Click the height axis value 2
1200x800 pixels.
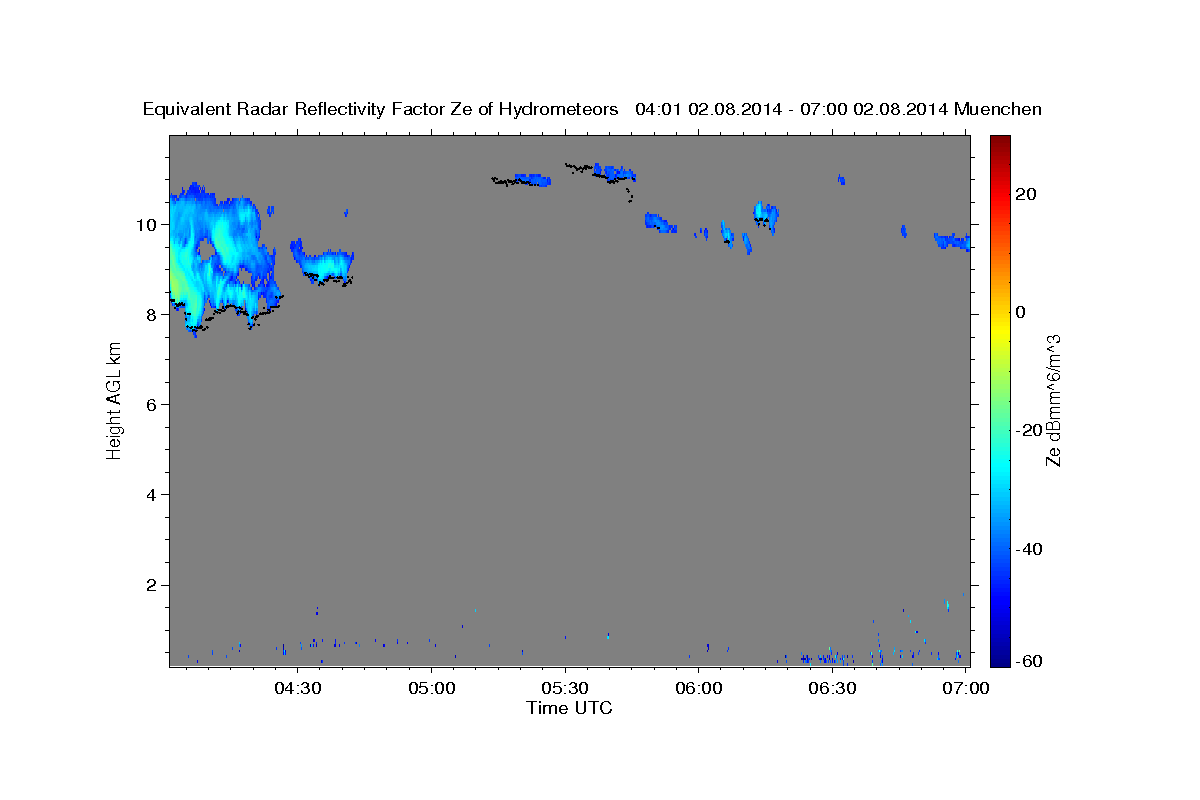click(x=153, y=584)
